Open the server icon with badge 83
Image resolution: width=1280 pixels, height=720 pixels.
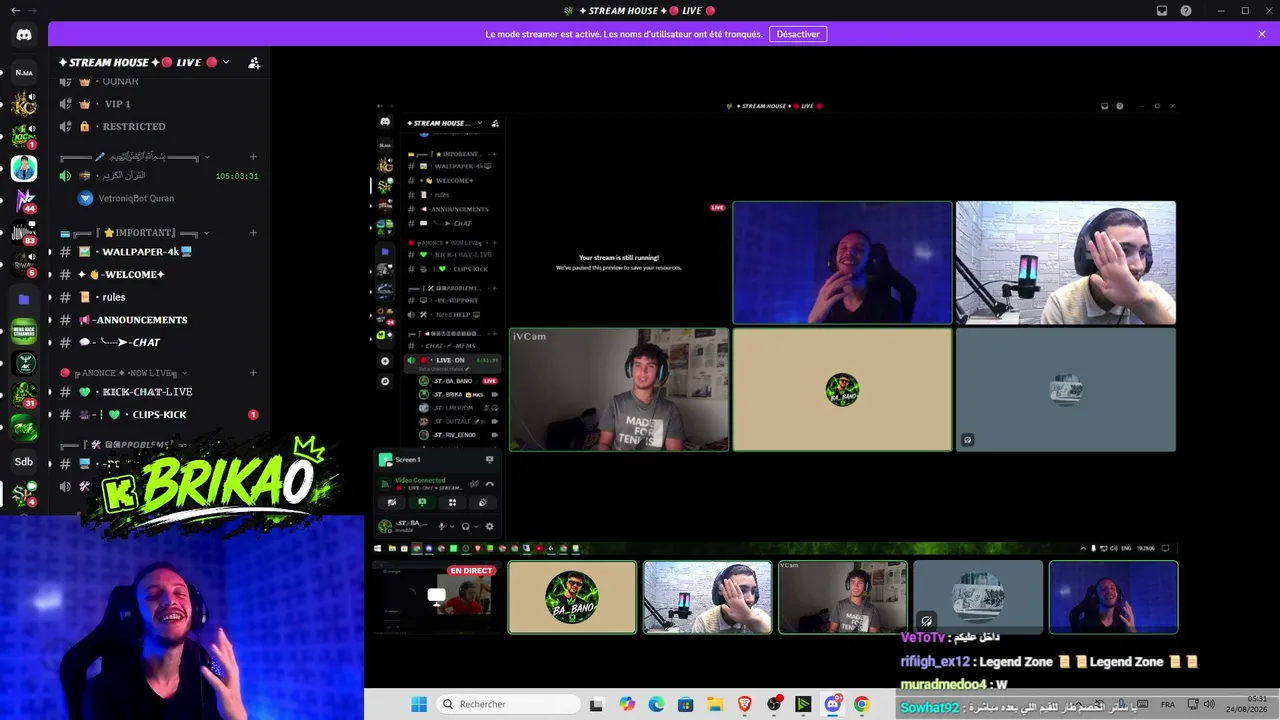[24, 233]
